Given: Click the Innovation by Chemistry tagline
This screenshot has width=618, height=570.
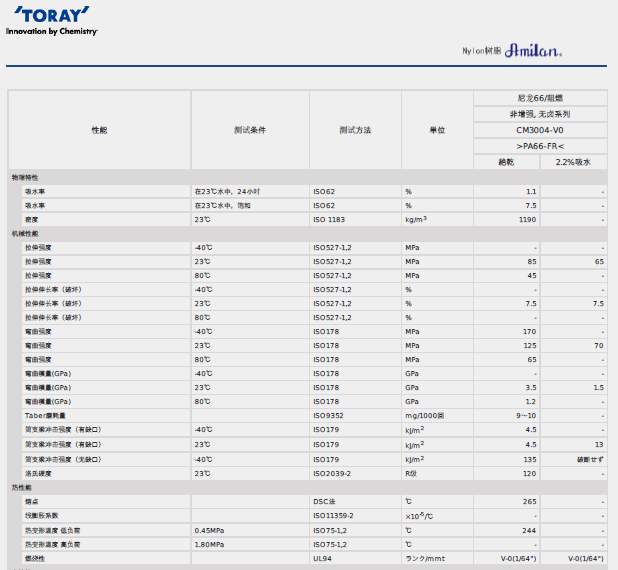Looking at the screenshot, I should [52, 32].
